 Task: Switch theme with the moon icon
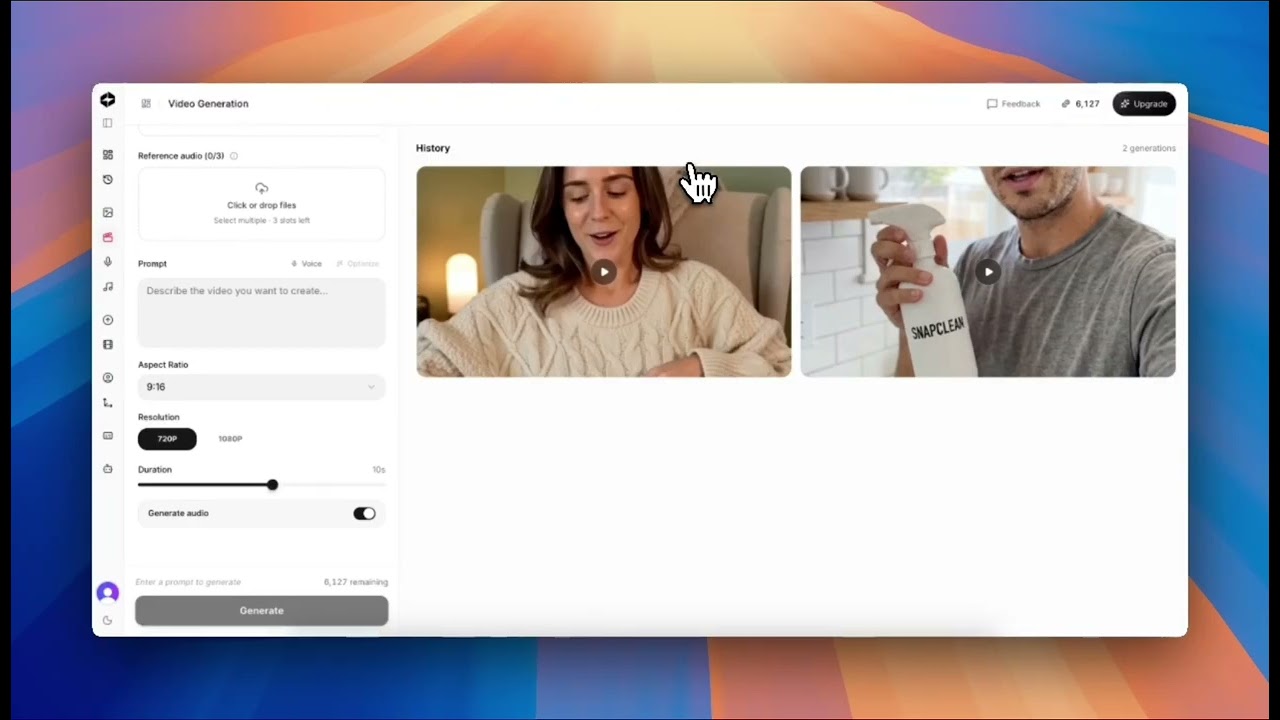pos(108,620)
